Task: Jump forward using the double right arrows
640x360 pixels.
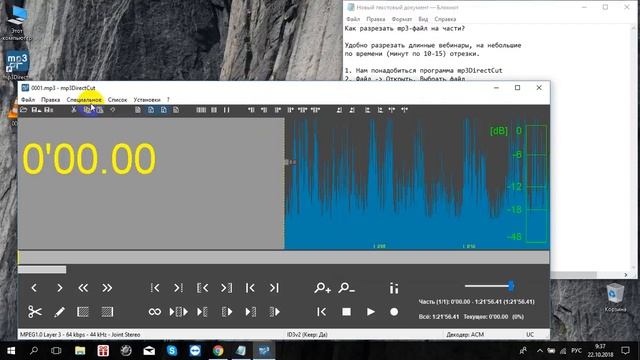Action: point(107,288)
